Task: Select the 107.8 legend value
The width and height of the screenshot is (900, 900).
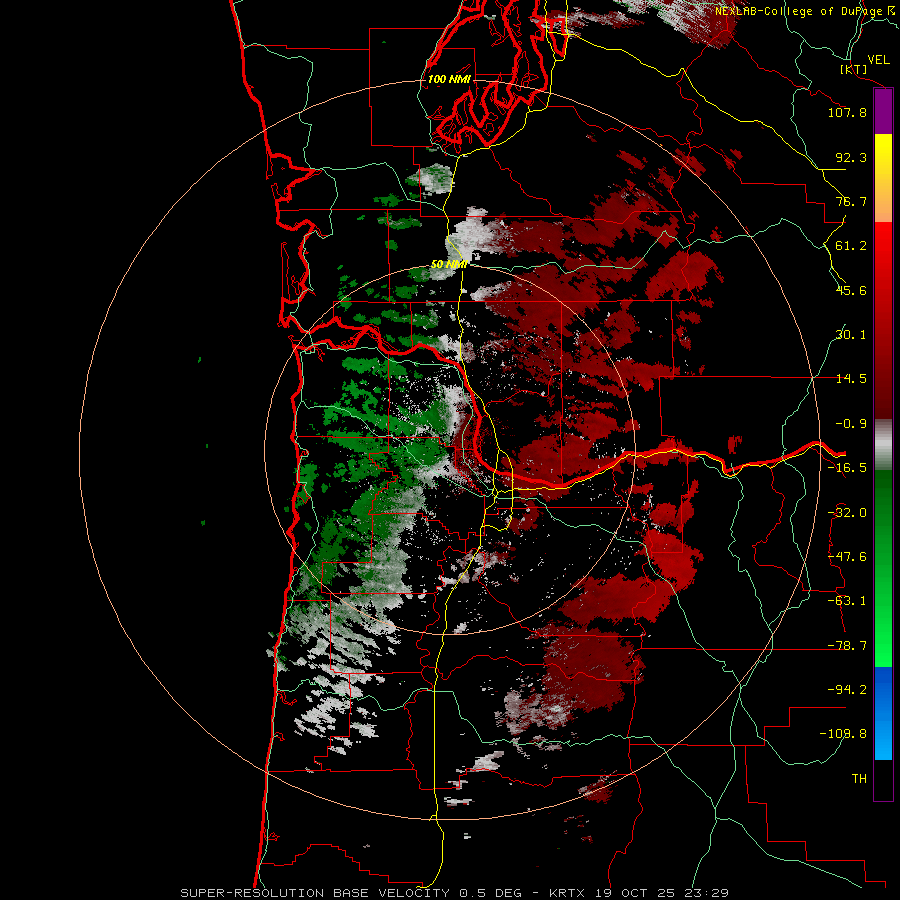Action: 847,112
